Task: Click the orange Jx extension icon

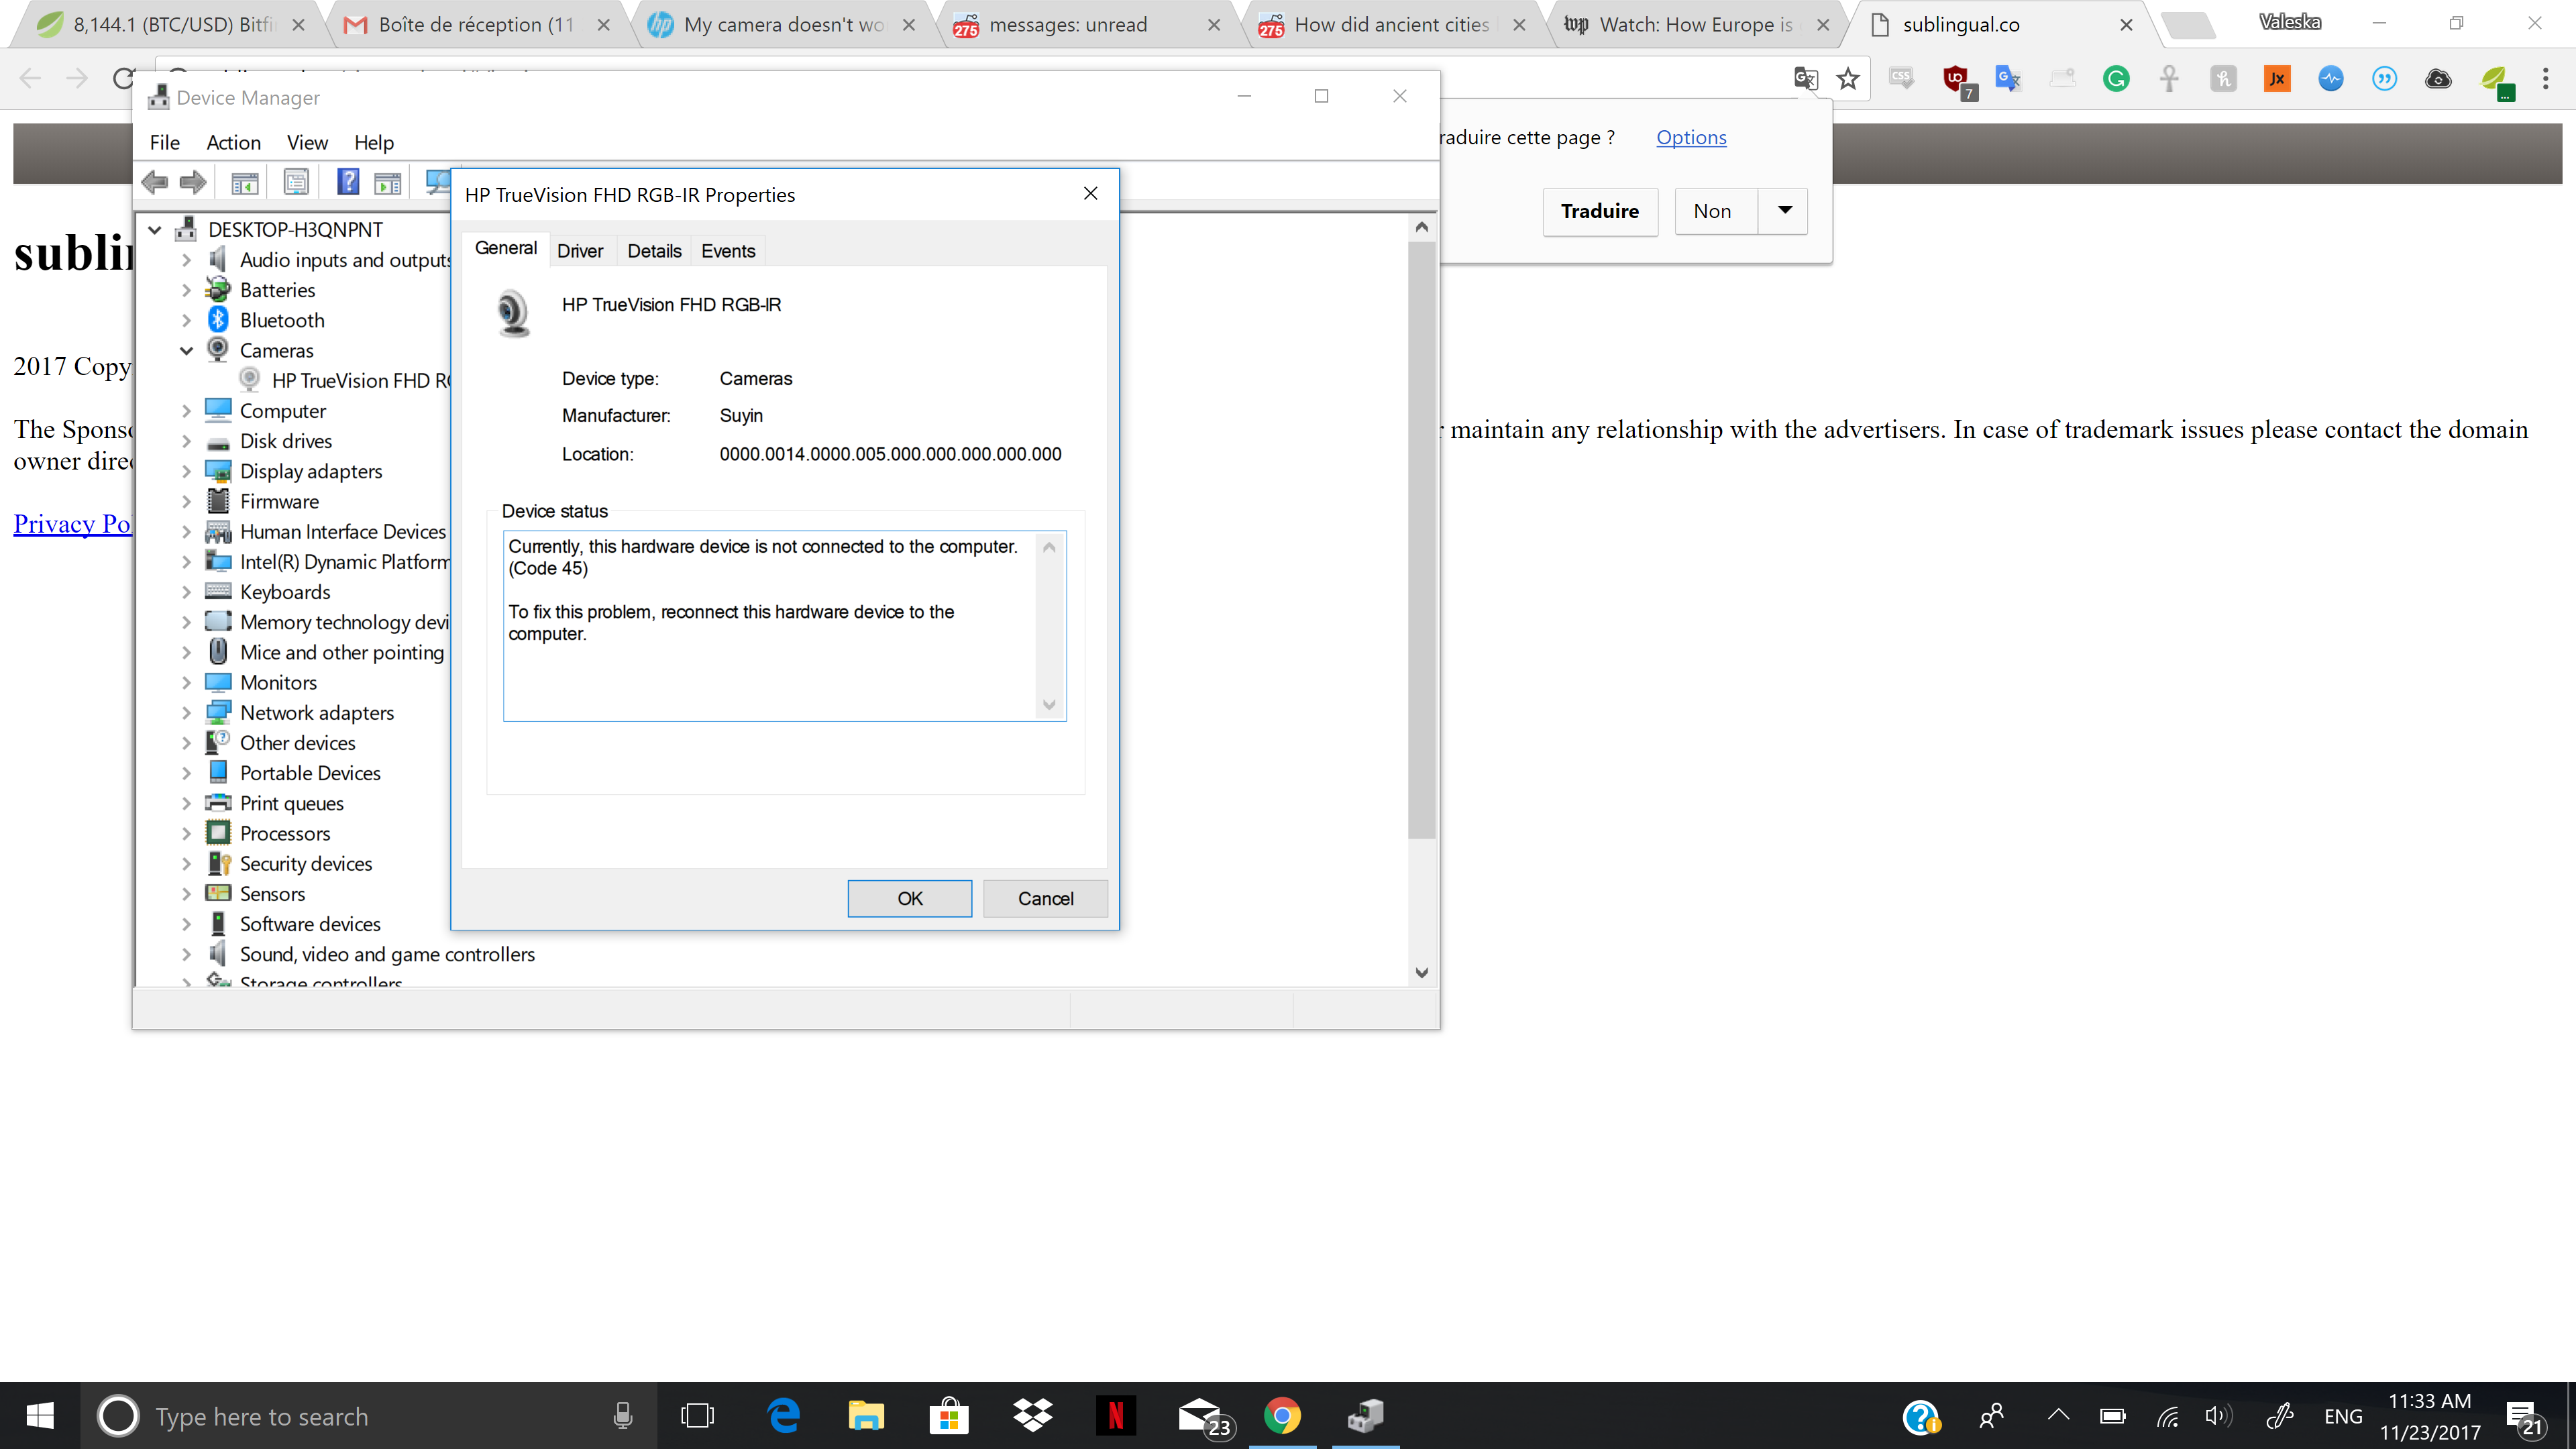Action: [x=2277, y=79]
